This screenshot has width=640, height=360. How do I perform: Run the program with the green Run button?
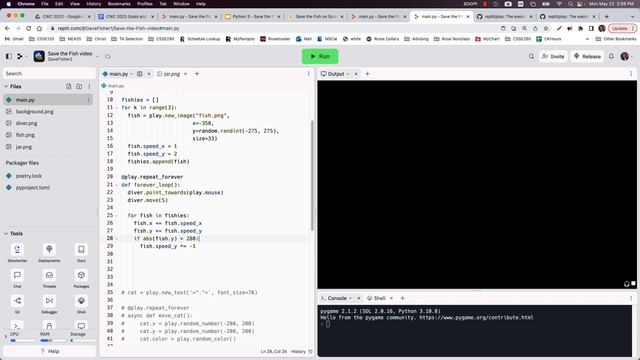[x=320, y=56]
